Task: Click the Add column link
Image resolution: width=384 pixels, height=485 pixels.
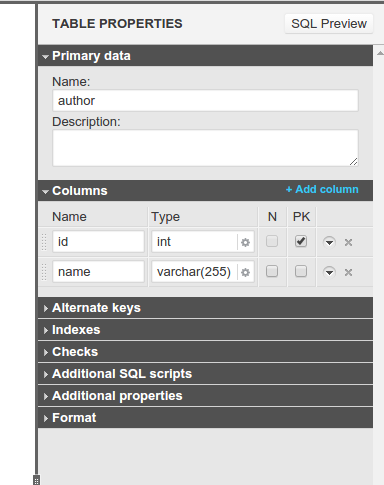Action: pos(322,189)
